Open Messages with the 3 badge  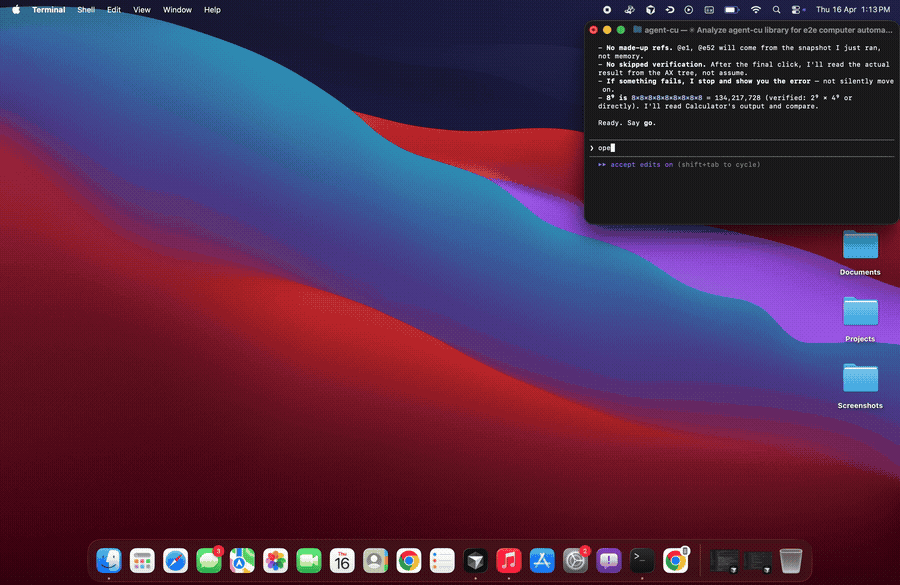click(x=208, y=560)
